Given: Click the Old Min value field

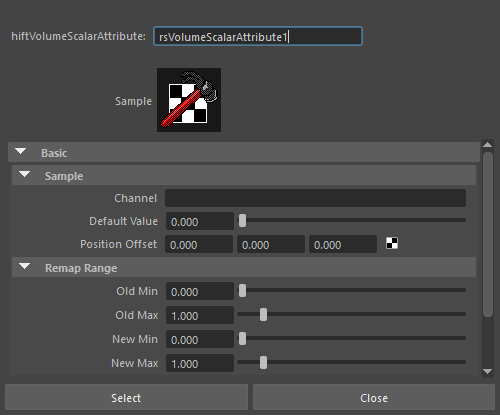Looking at the screenshot, I should (x=200, y=291).
